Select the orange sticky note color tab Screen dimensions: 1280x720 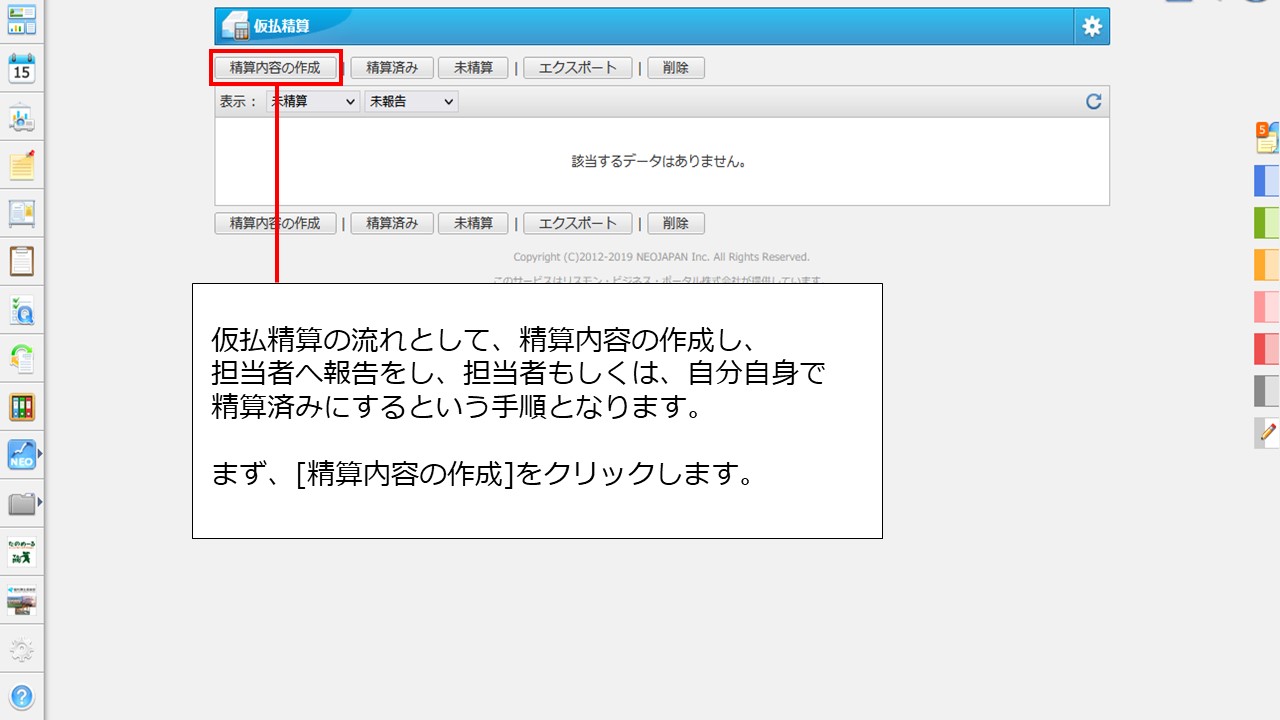point(1266,264)
